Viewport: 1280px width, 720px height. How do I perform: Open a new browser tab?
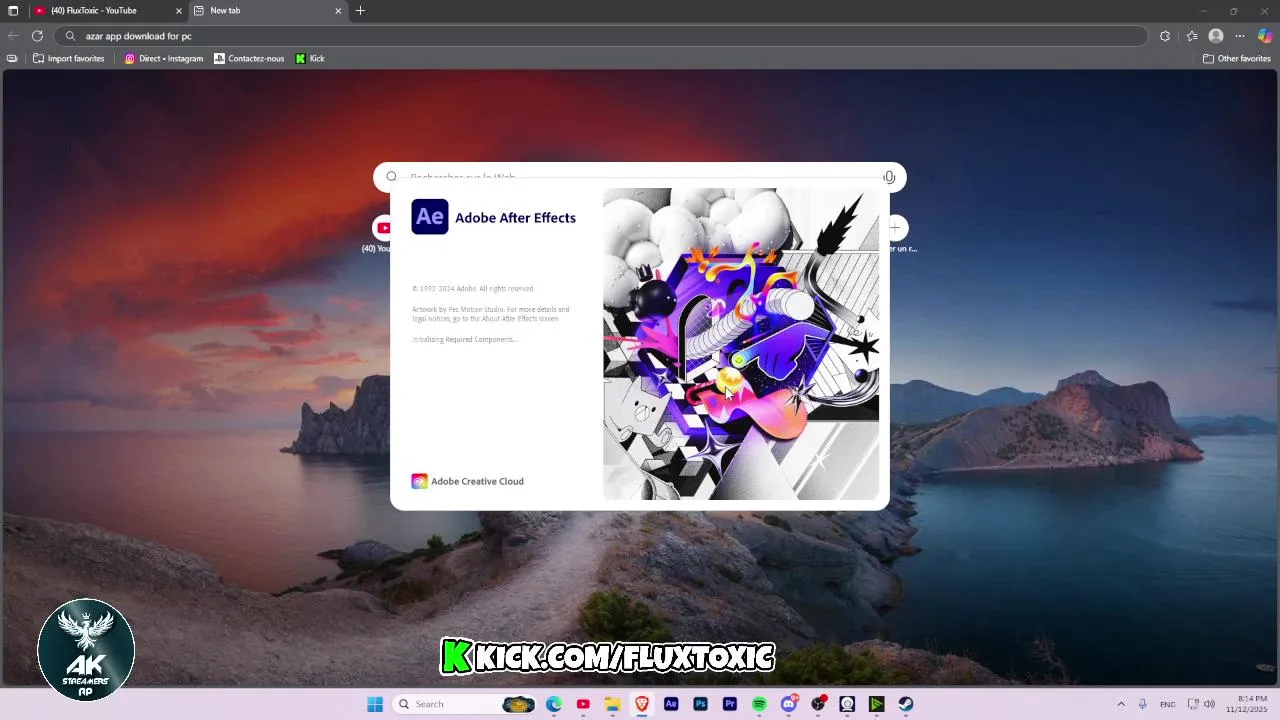(360, 11)
